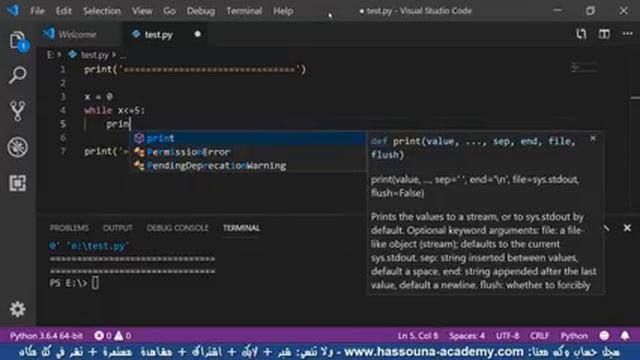
Task: Open the Debug menu
Action: [x=201, y=11]
